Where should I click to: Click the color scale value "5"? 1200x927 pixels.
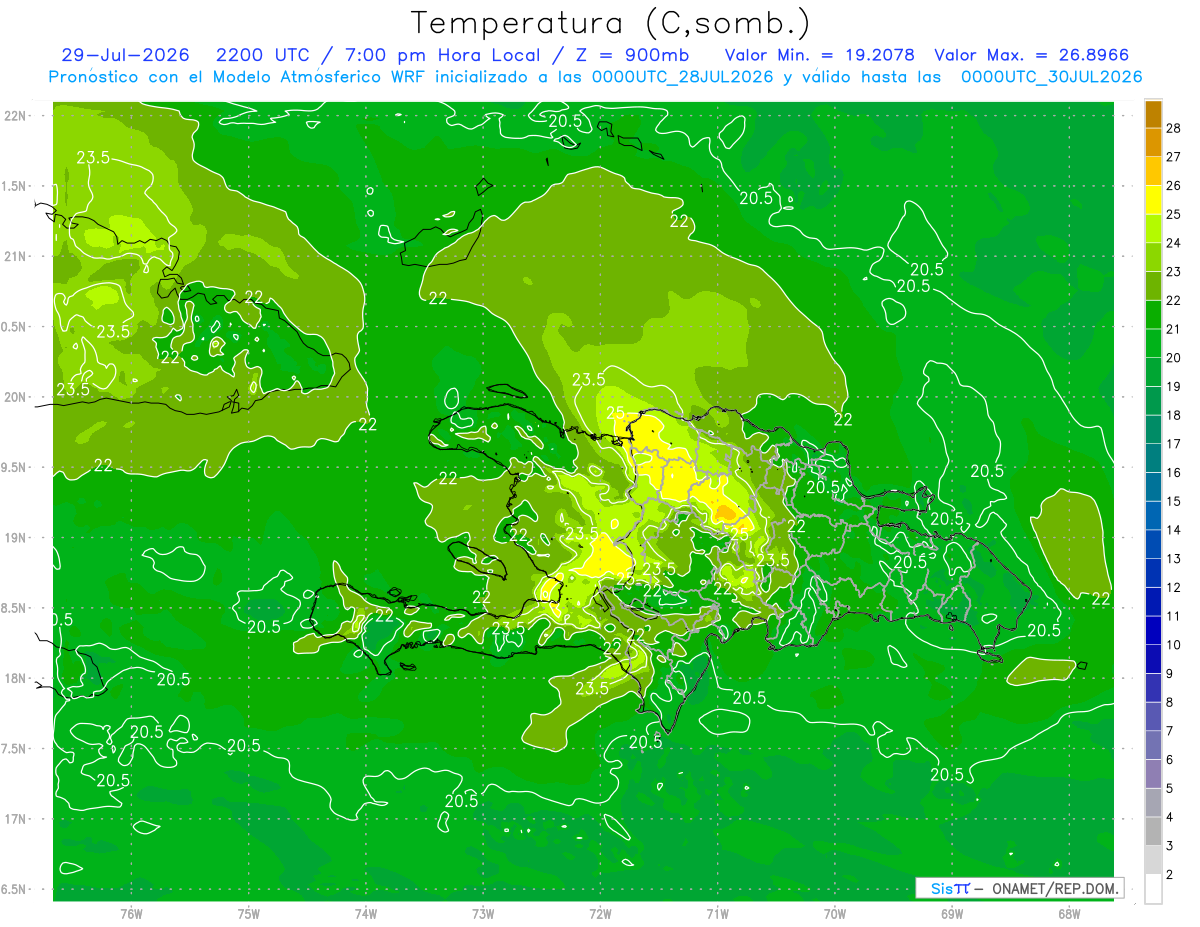1170,788
